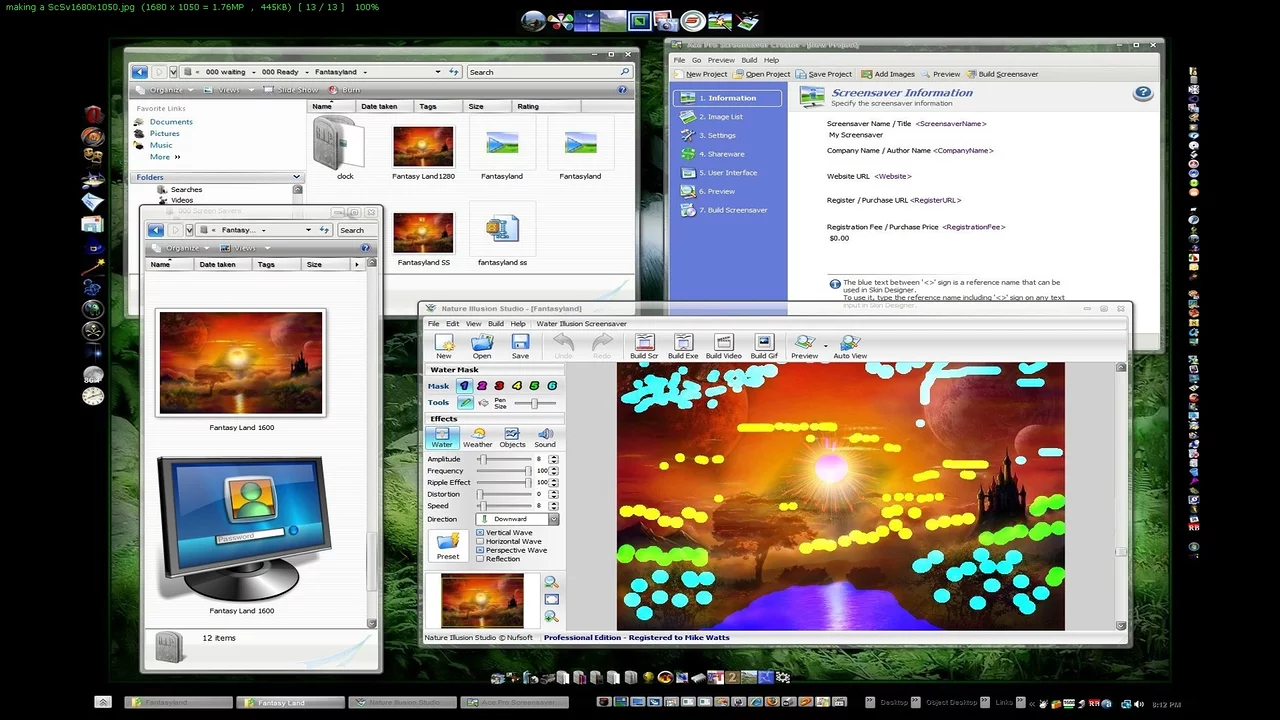Click the Build Video toolbar icon
The height and width of the screenshot is (720, 1280).
point(723,346)
